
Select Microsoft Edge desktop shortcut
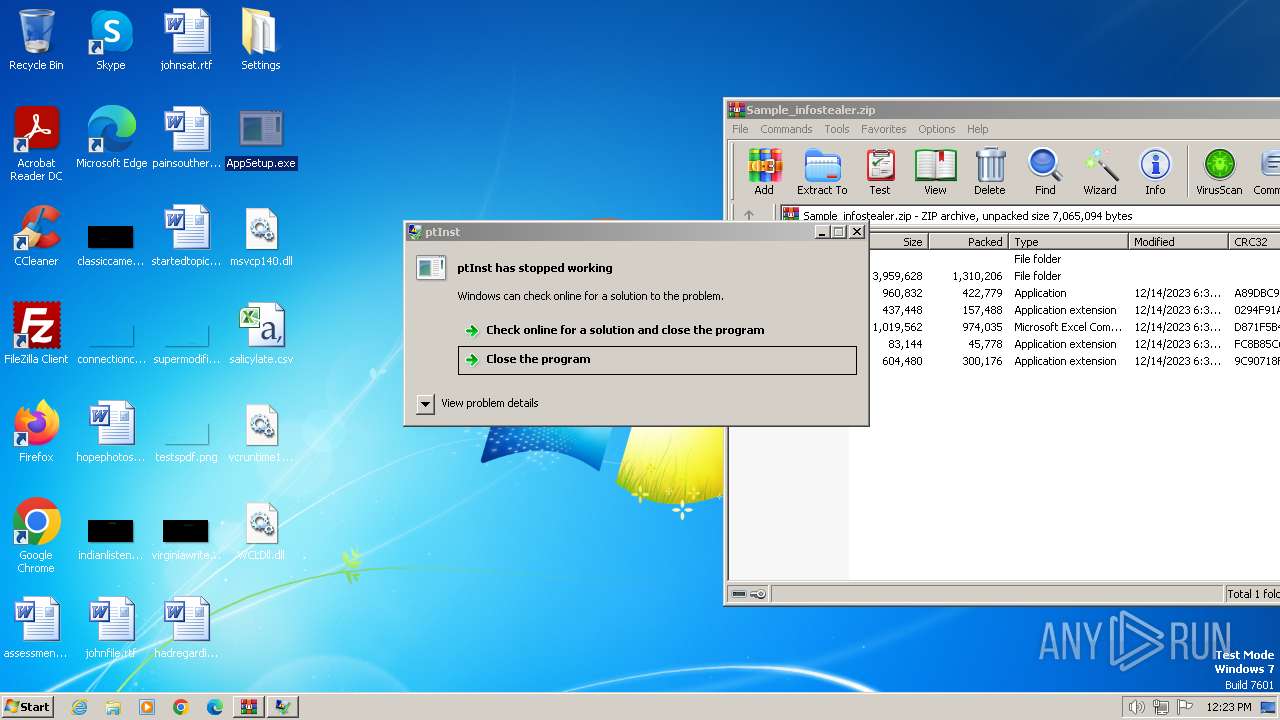(x=111, y=138)
